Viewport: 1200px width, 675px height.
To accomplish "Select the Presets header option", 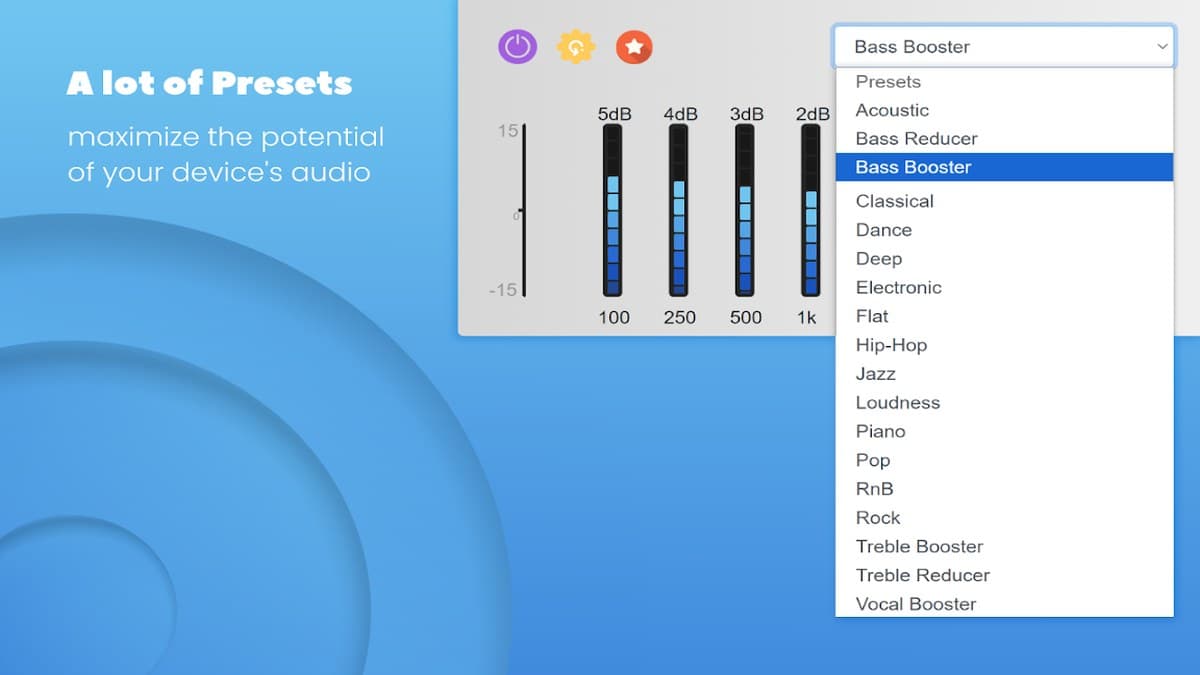I will point(1004,82).
